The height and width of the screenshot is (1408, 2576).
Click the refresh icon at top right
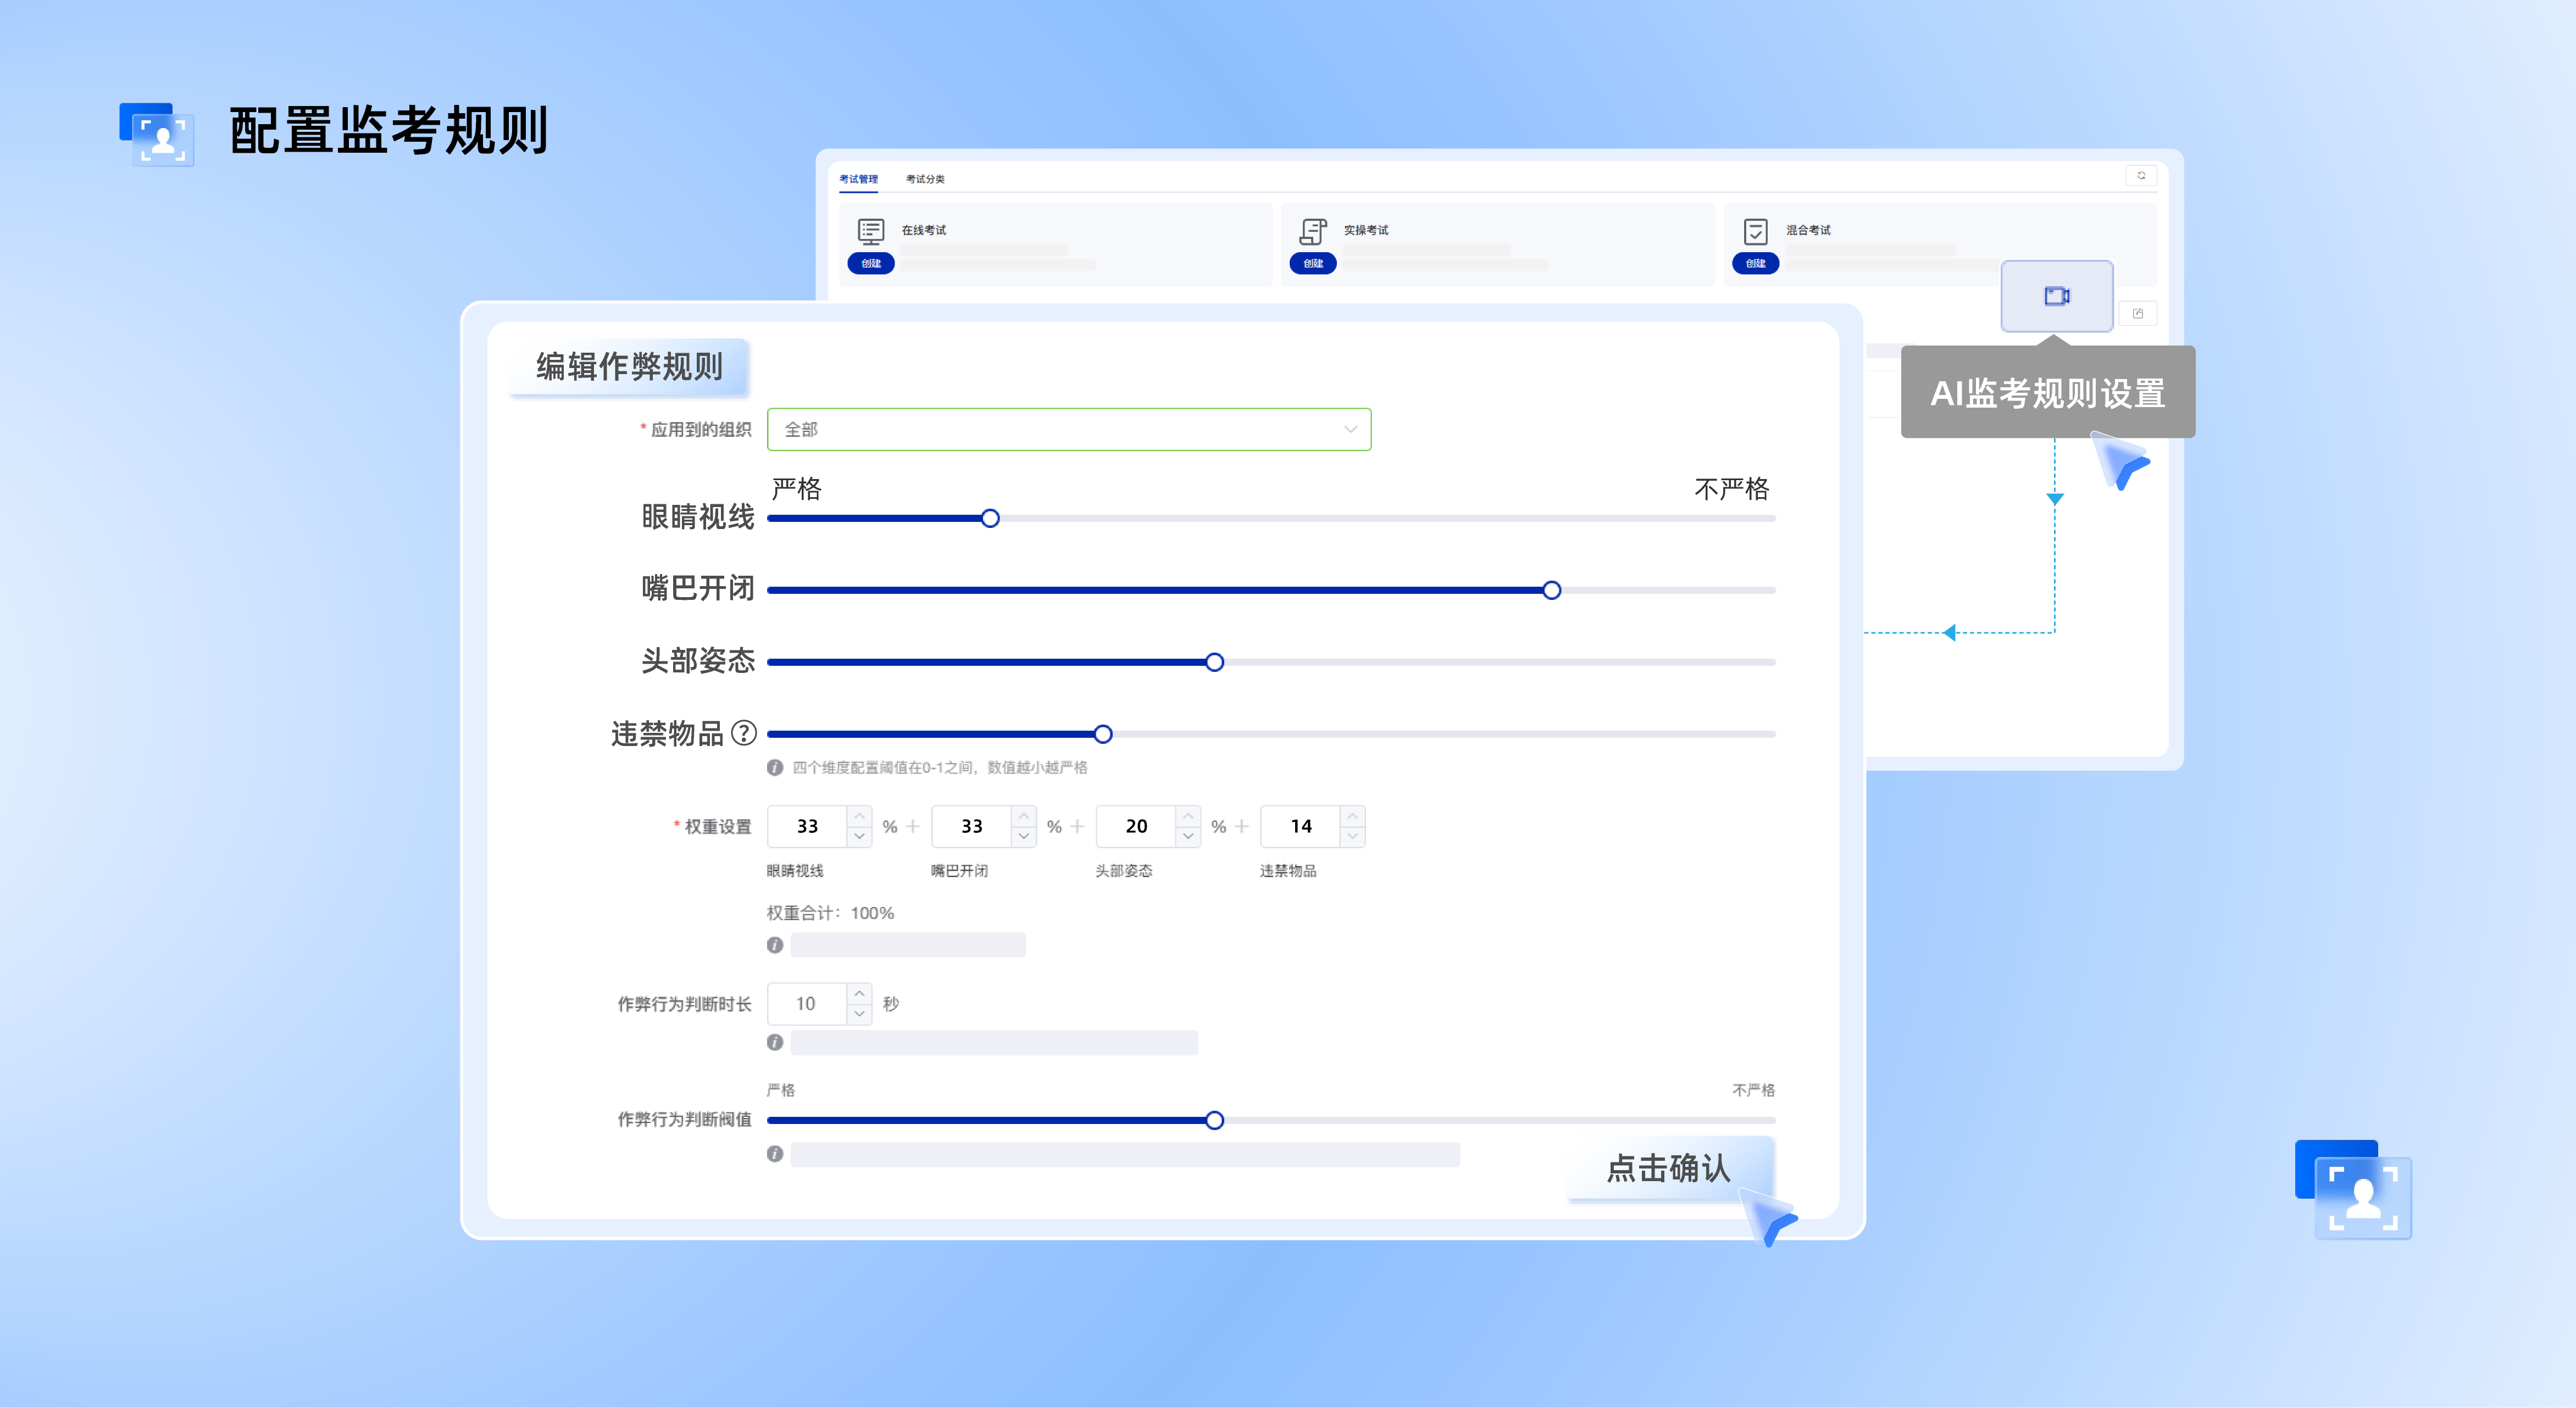pyautogui.click(x=2141, y=176)
